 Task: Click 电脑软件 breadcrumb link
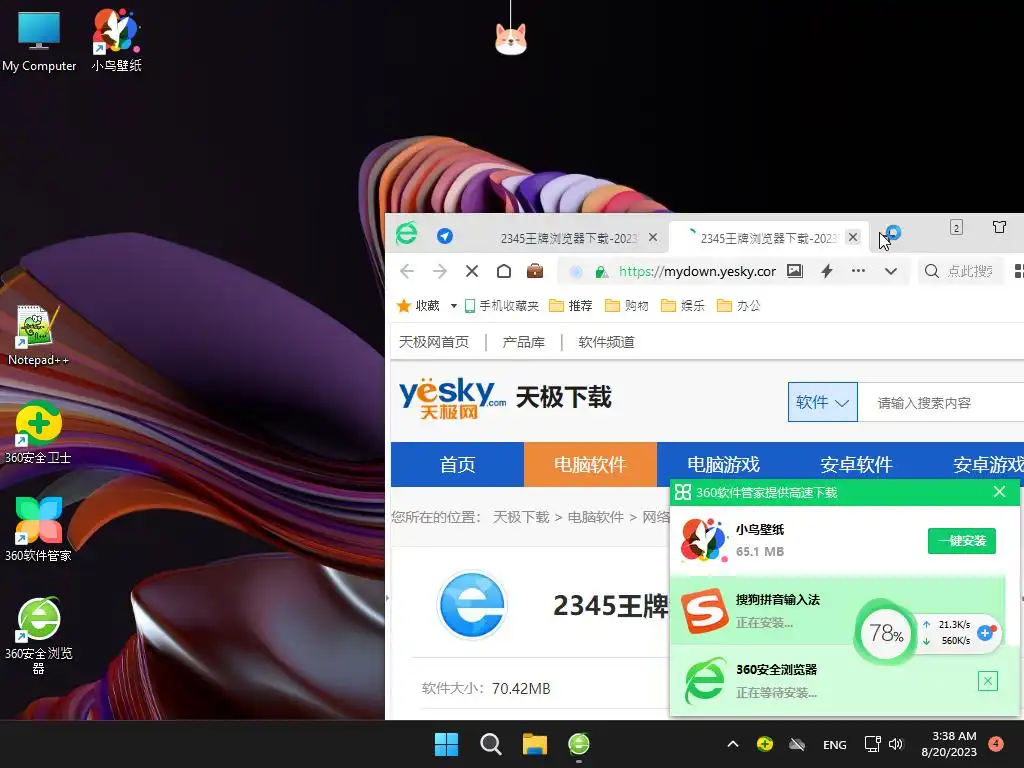596,517
